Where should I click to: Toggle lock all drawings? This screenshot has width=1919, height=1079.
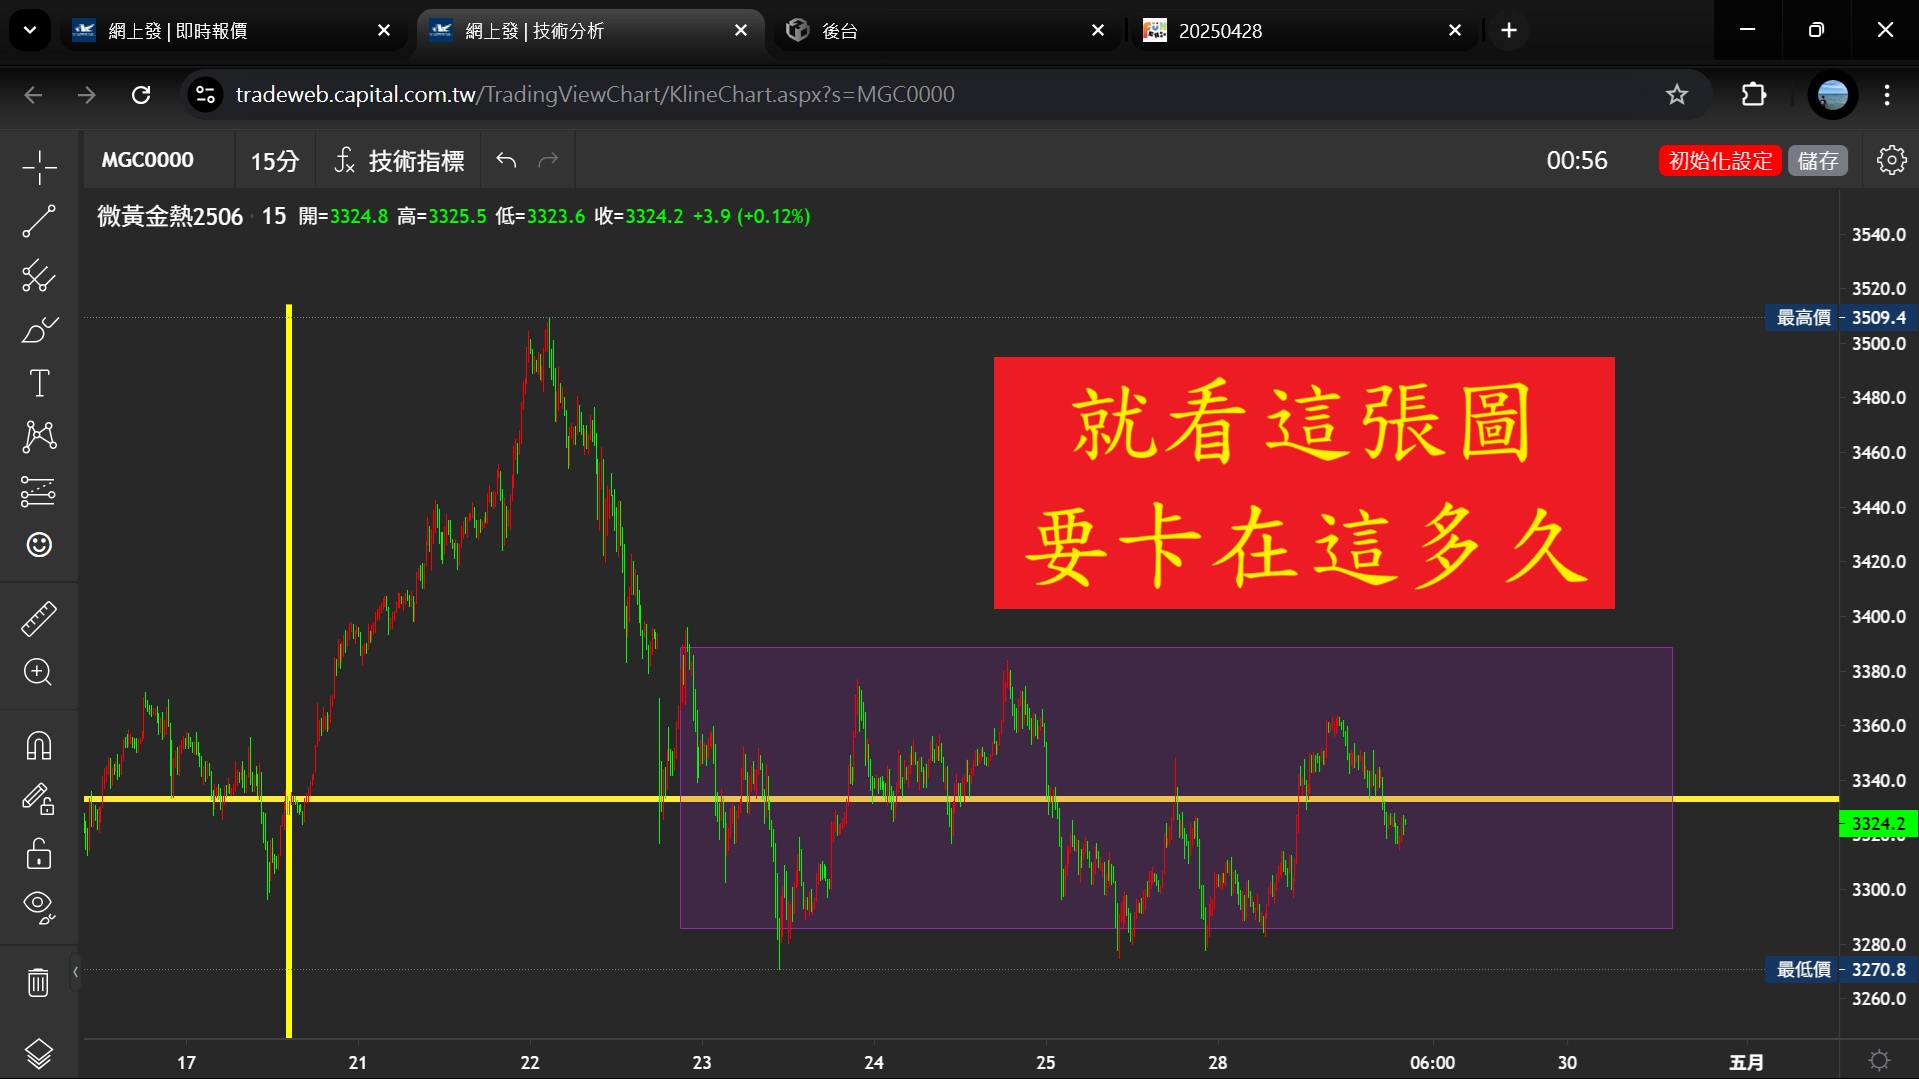pos(39,854)
